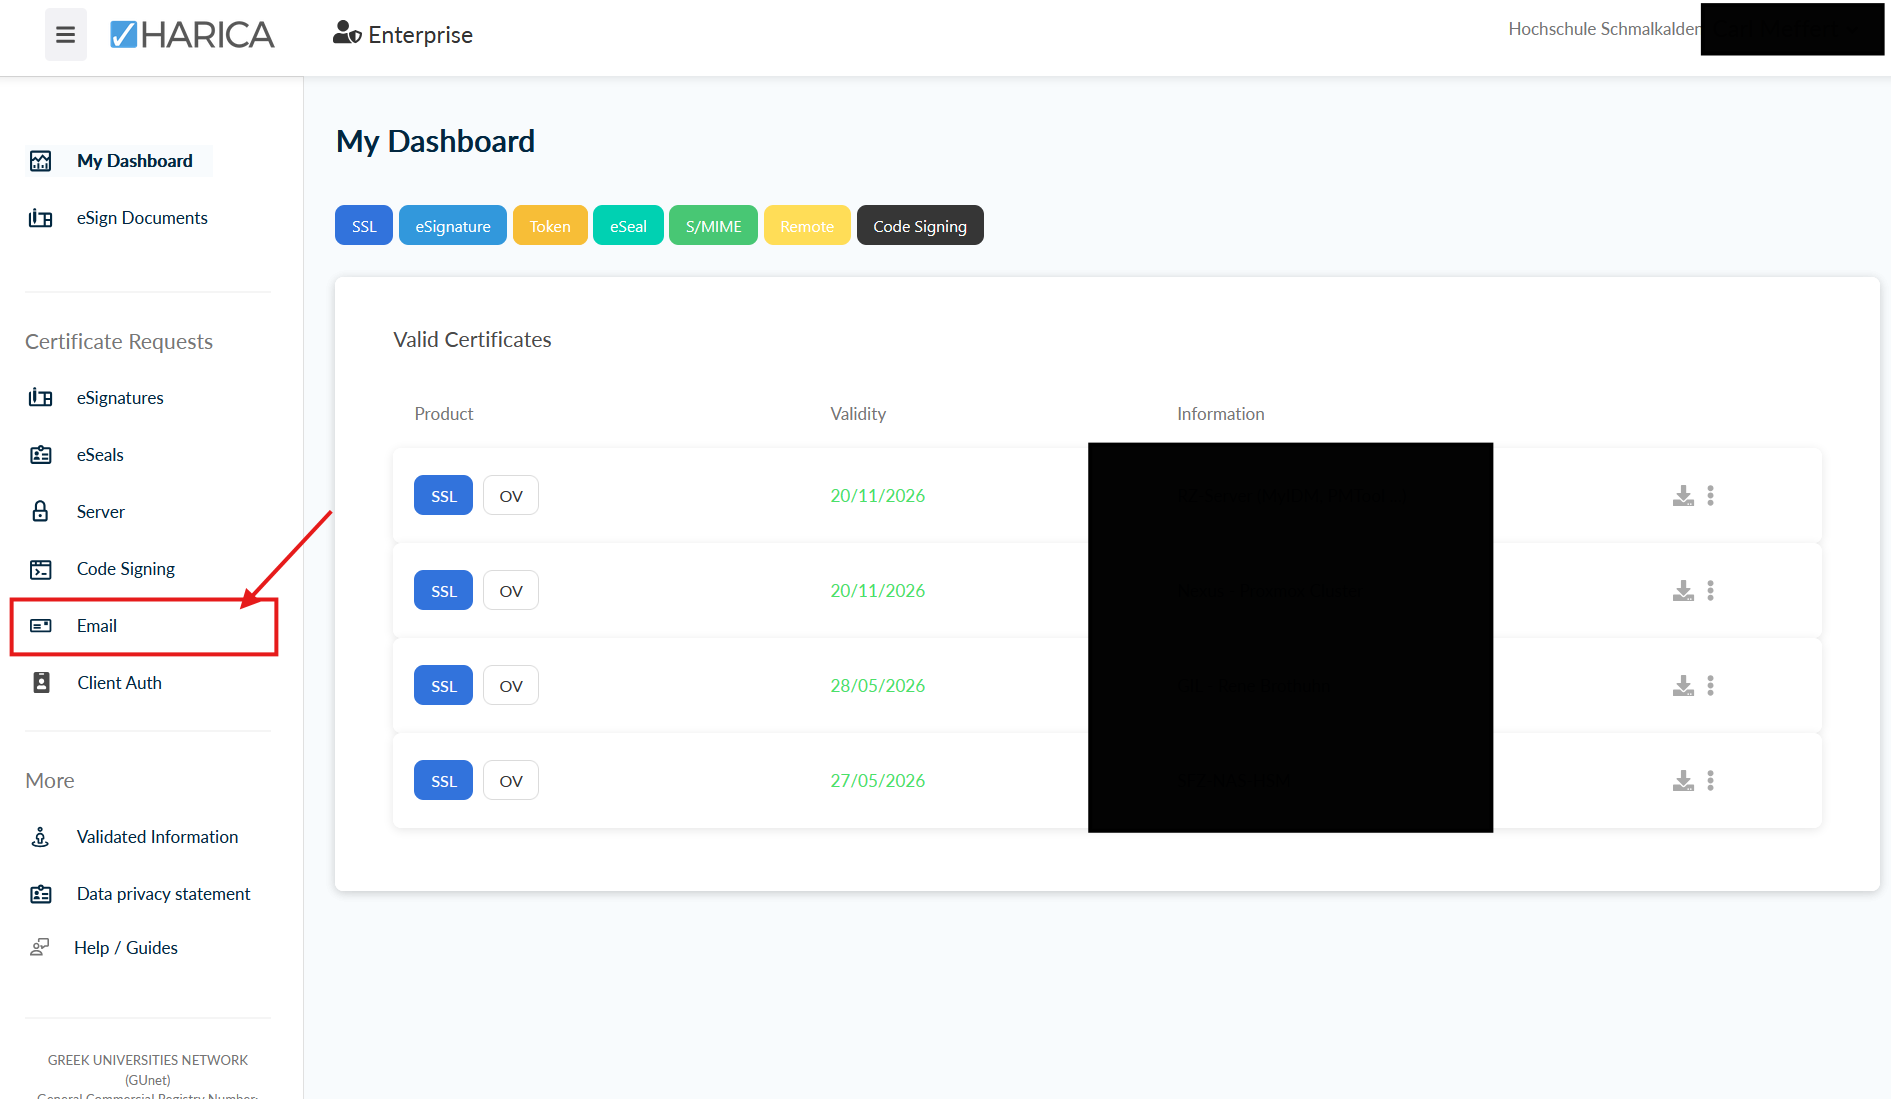The width and height of the screenshot is (1891, 1099).
Task: Go to eSign Documents
Action: click(x=142, y=218)
